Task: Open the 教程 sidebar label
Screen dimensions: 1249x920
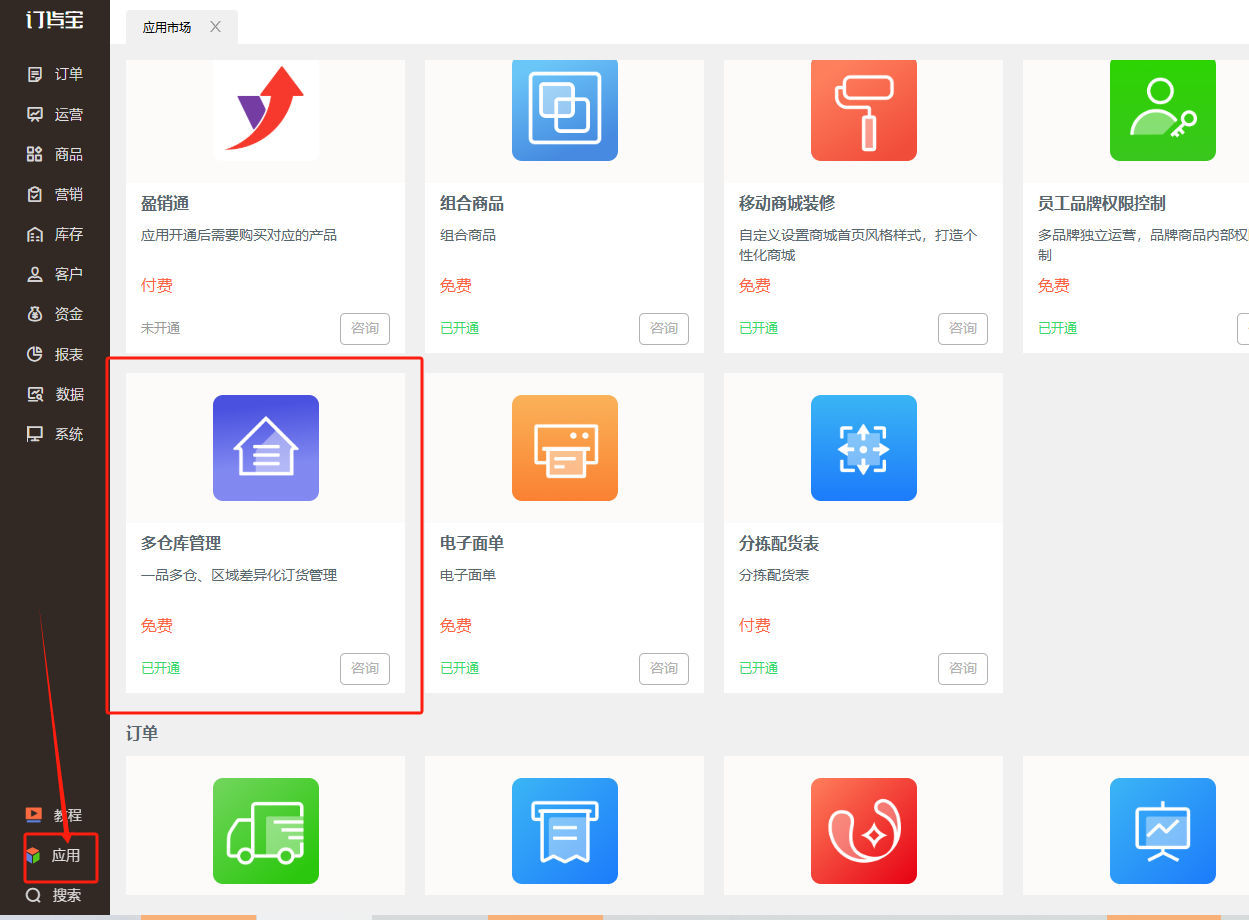Action: click(x=67, y=815)
